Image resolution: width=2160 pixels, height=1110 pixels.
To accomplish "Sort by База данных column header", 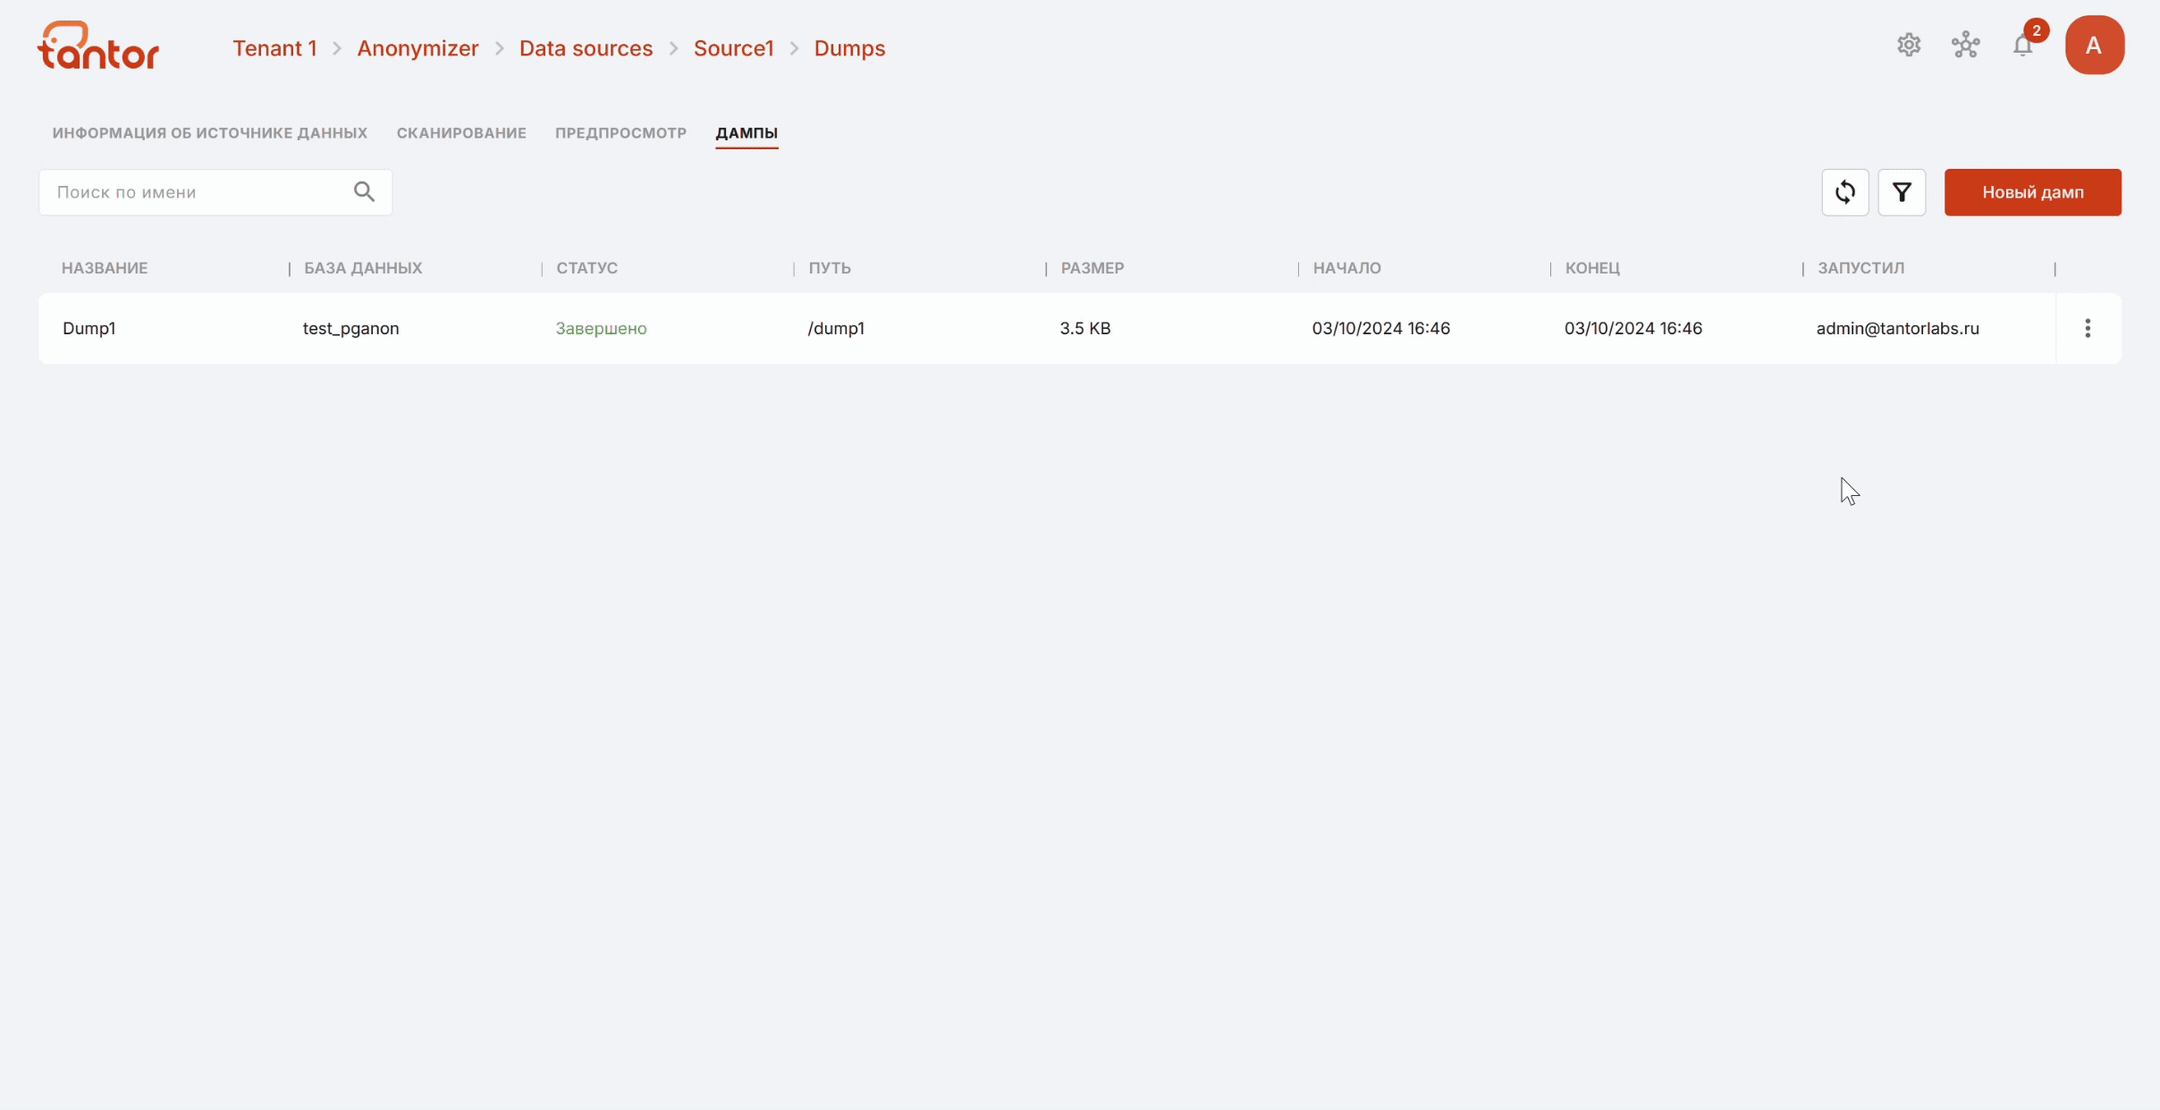I will click(363, 268).
